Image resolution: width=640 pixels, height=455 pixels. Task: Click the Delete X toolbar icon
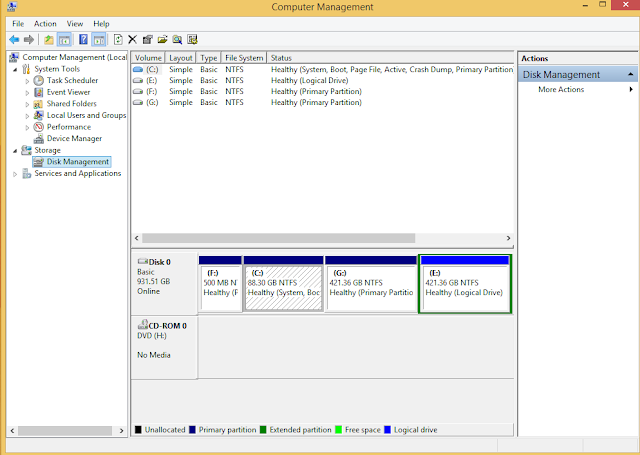click(x=132, y=40)
